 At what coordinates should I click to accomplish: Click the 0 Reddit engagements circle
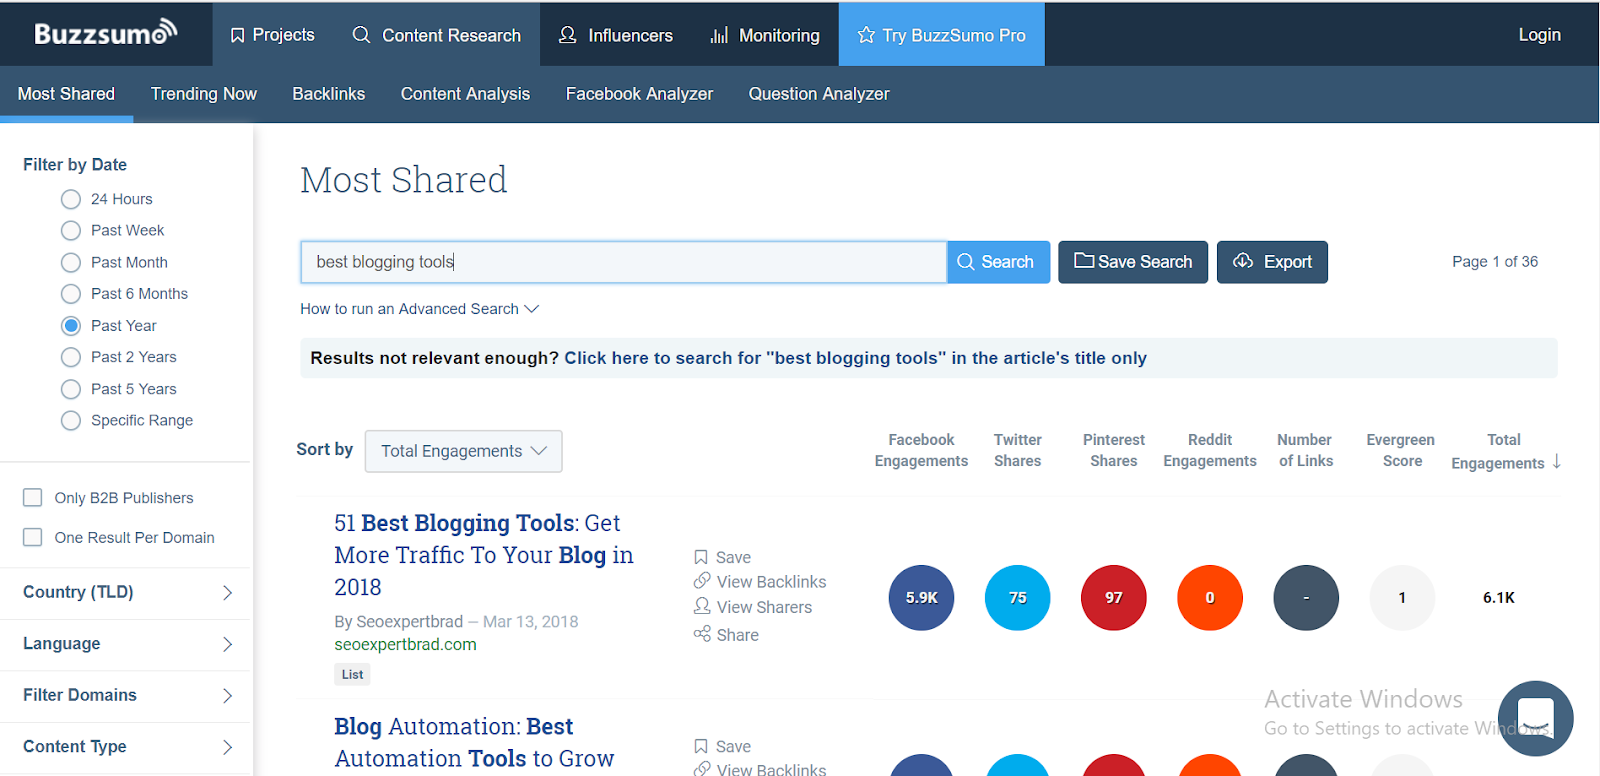click(x=1210, y=598)
